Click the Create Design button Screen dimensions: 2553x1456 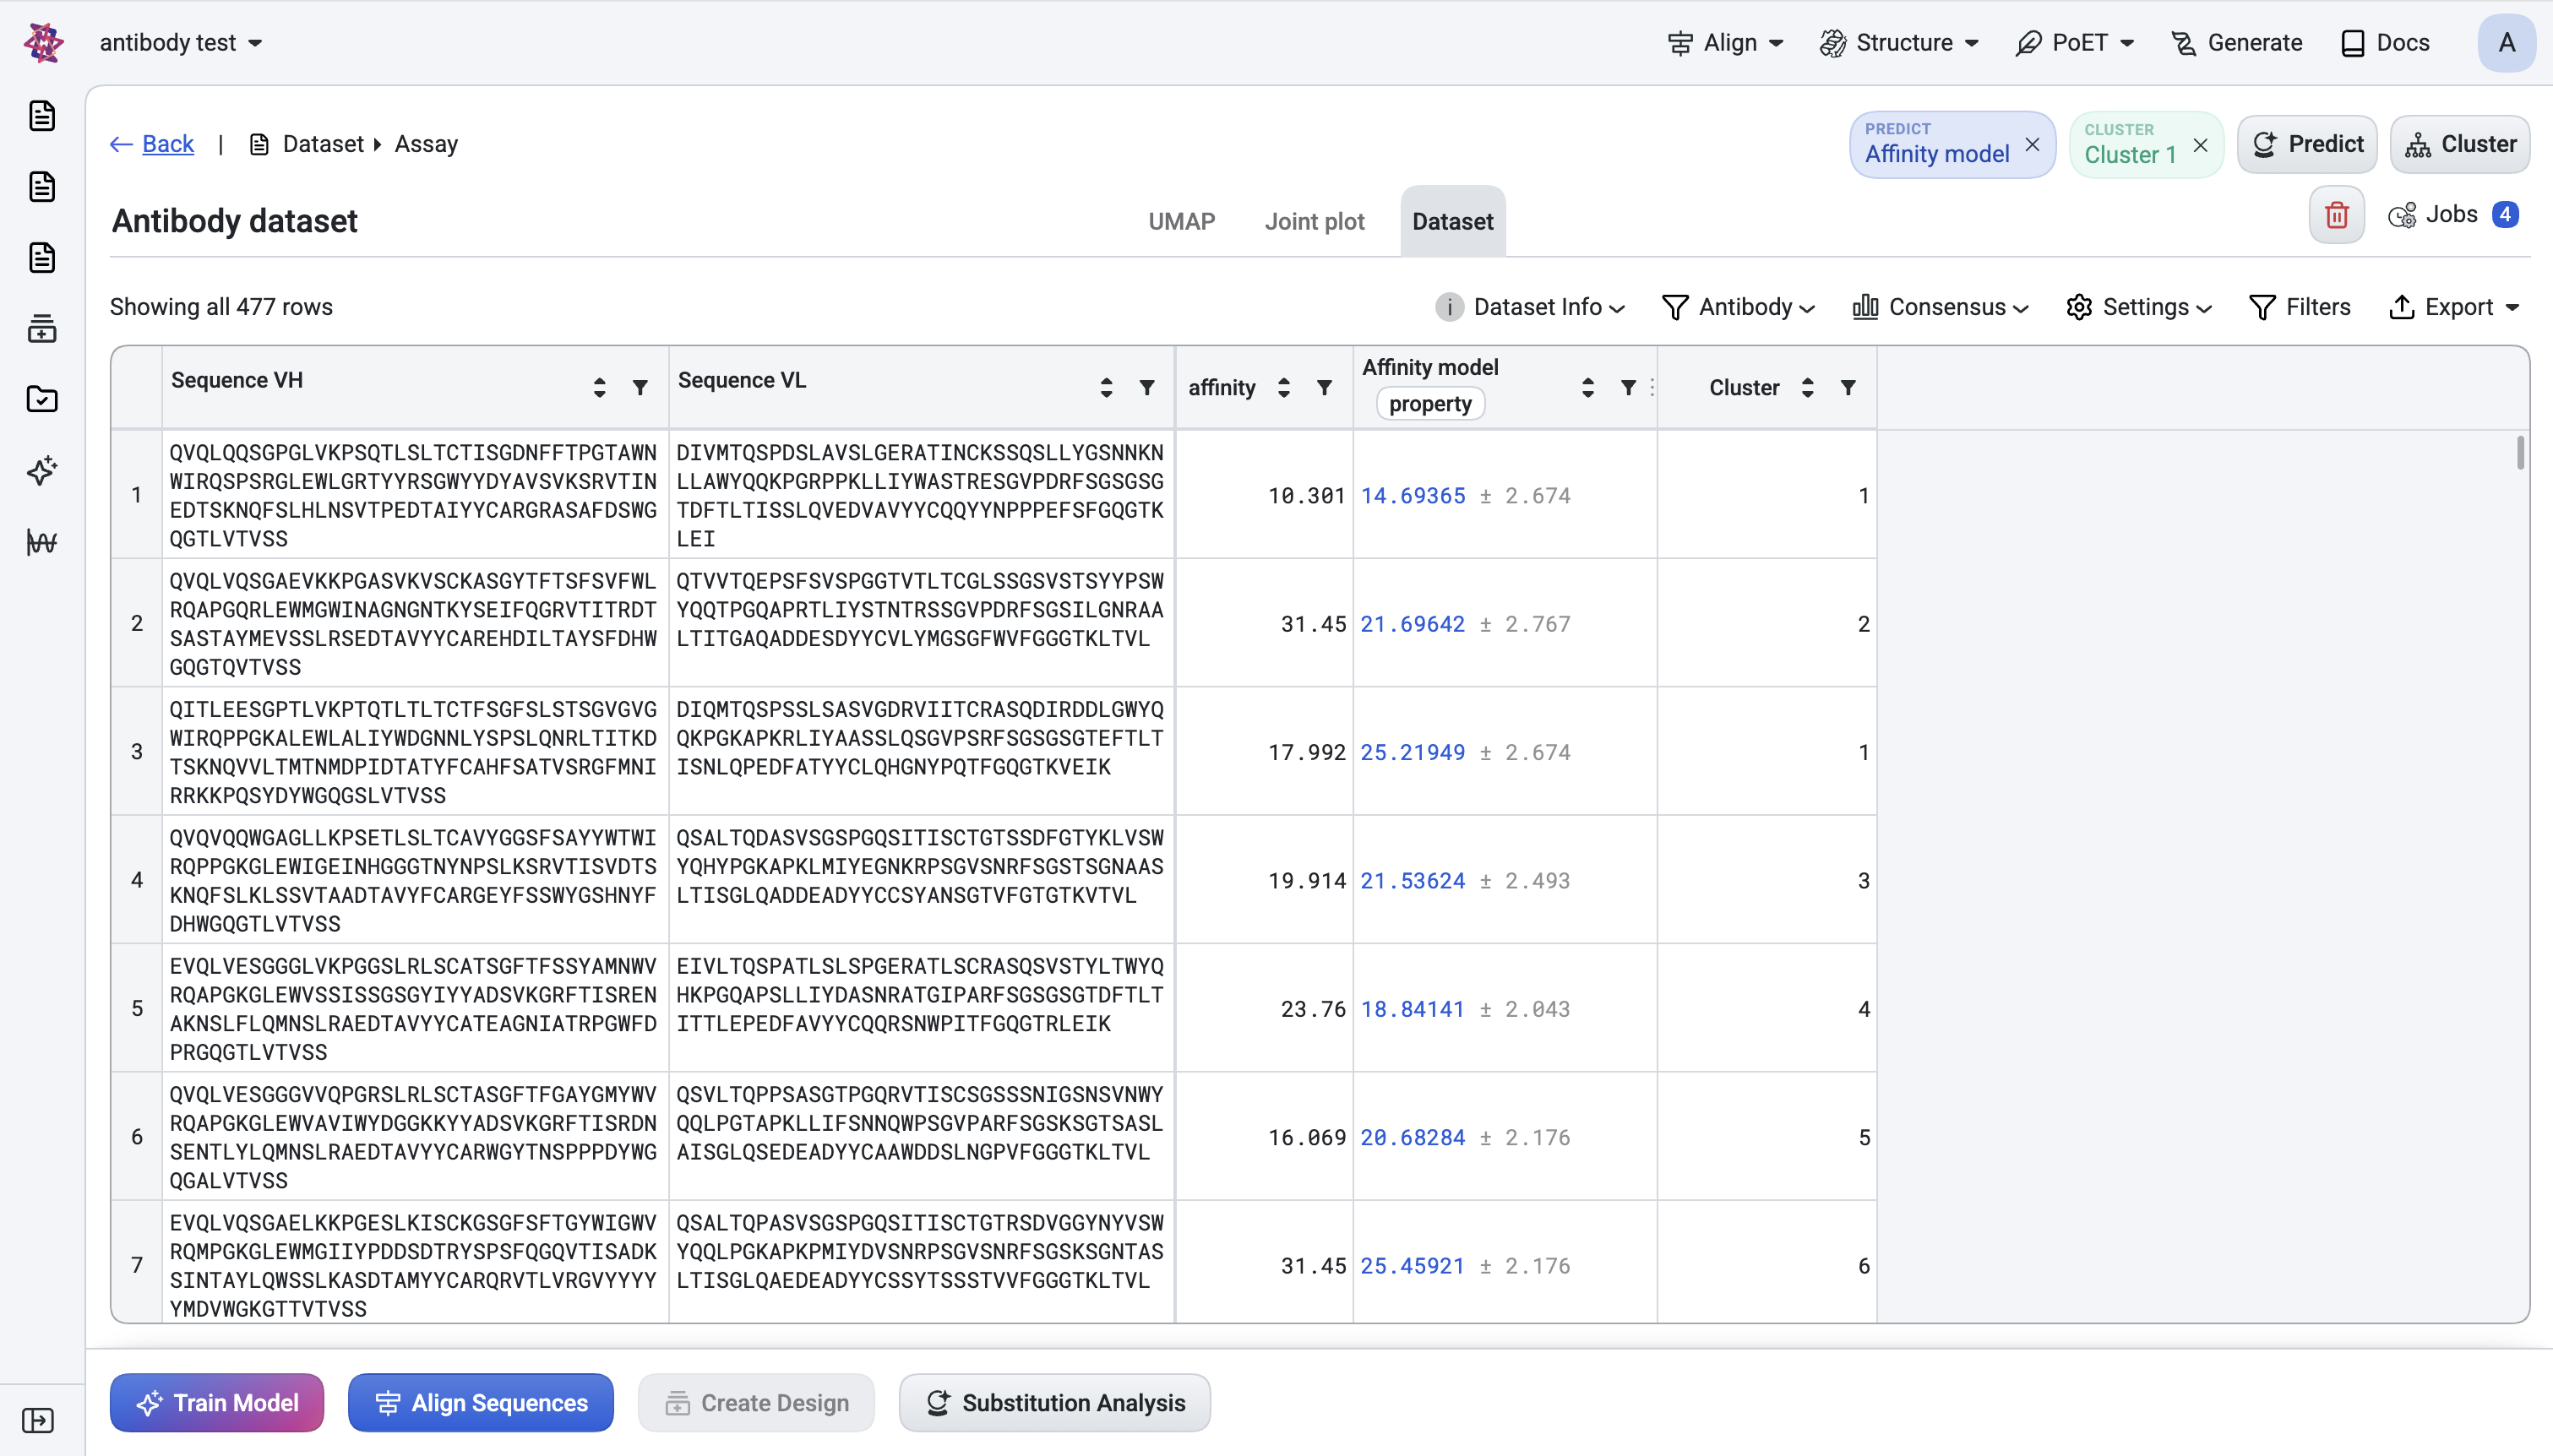[757, 1402]
